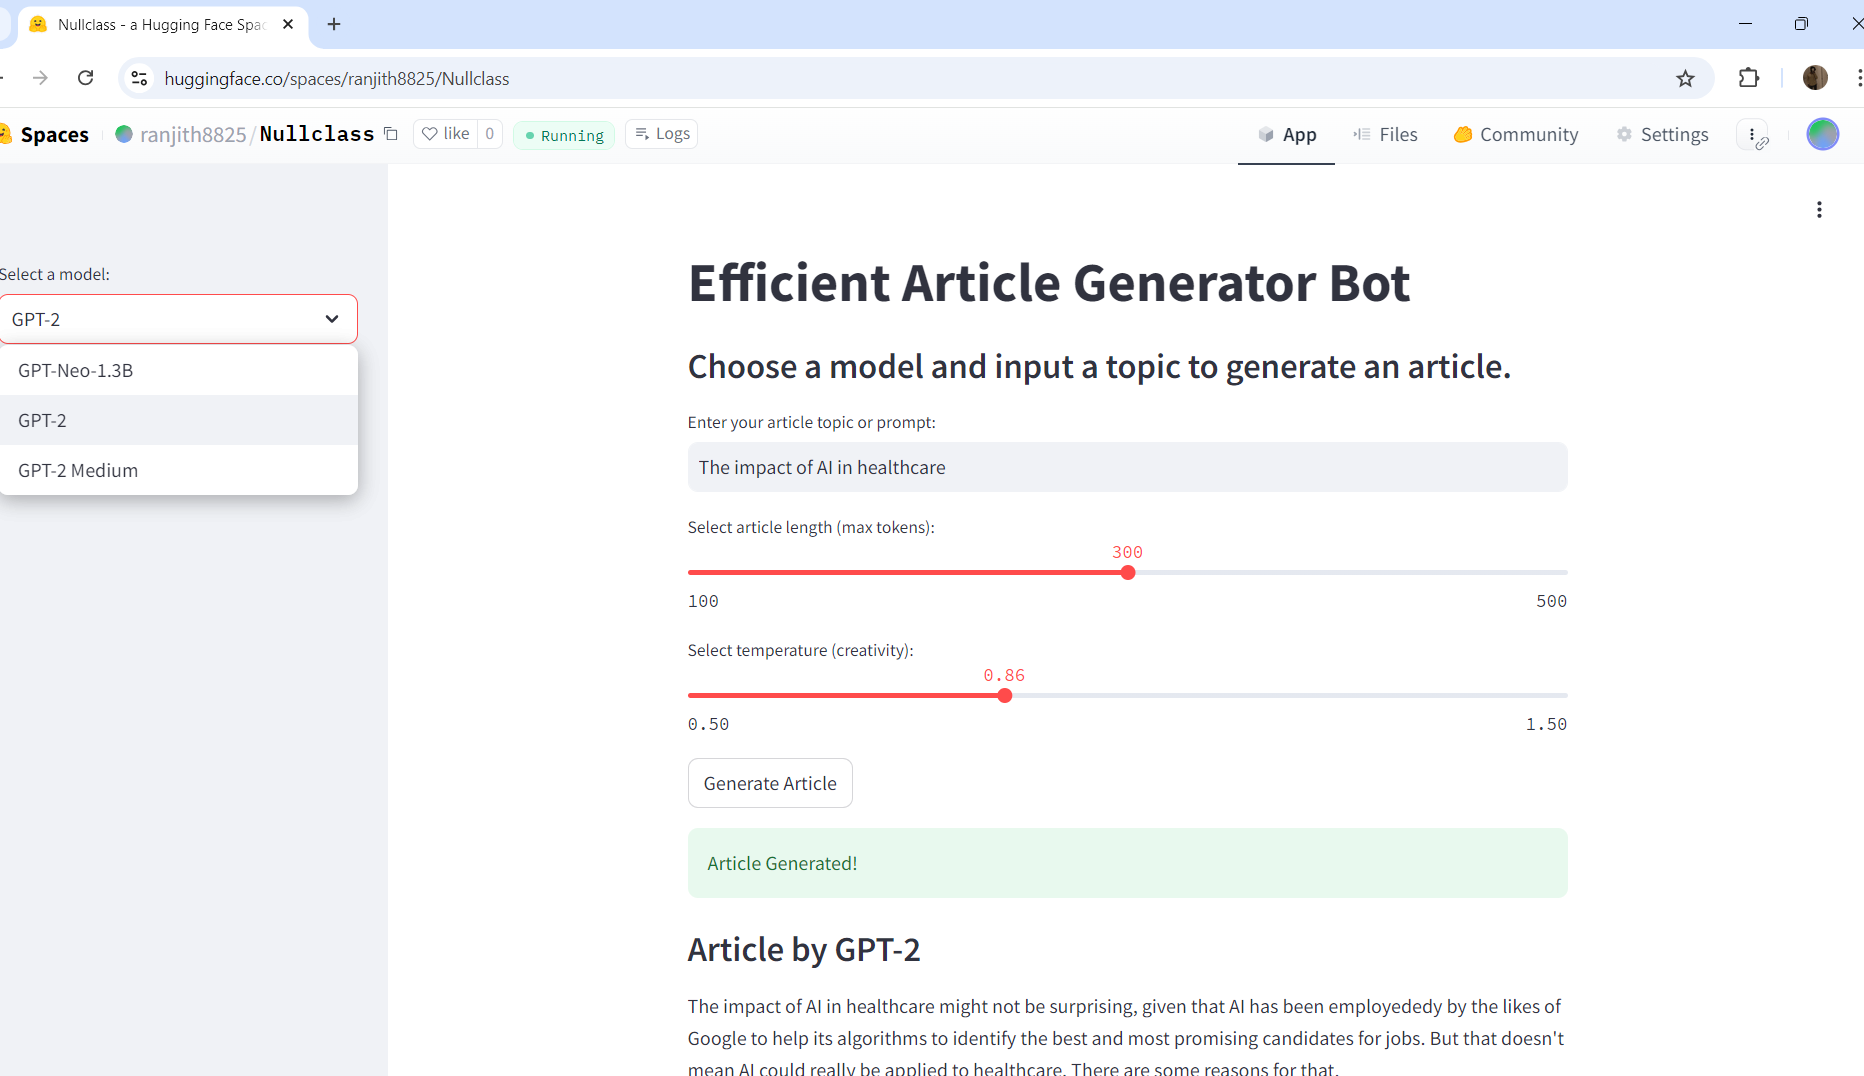Open the Streamlit app kebab menu
This screenshot has height=1076, width=1864.
[1819, 210]
